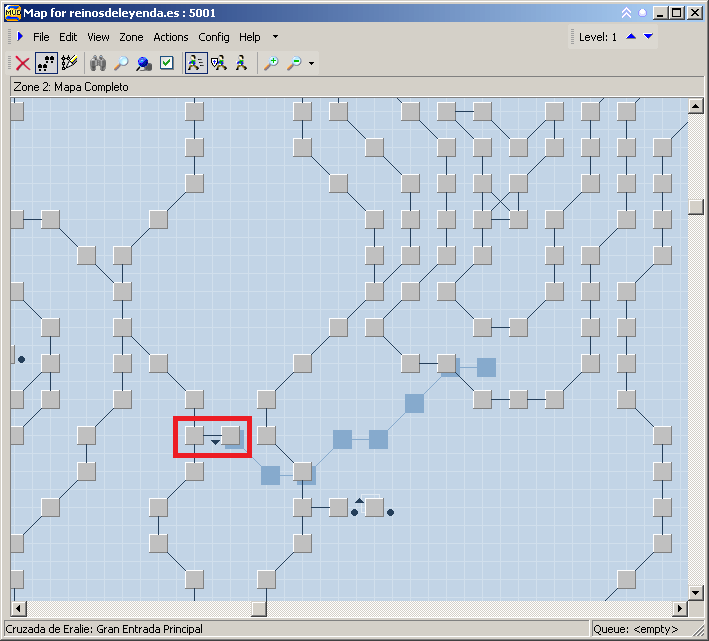The height and width of the screenshot is (641, 709).
Task: Click the plain green walking figure icon
Action: pos(241,63)
